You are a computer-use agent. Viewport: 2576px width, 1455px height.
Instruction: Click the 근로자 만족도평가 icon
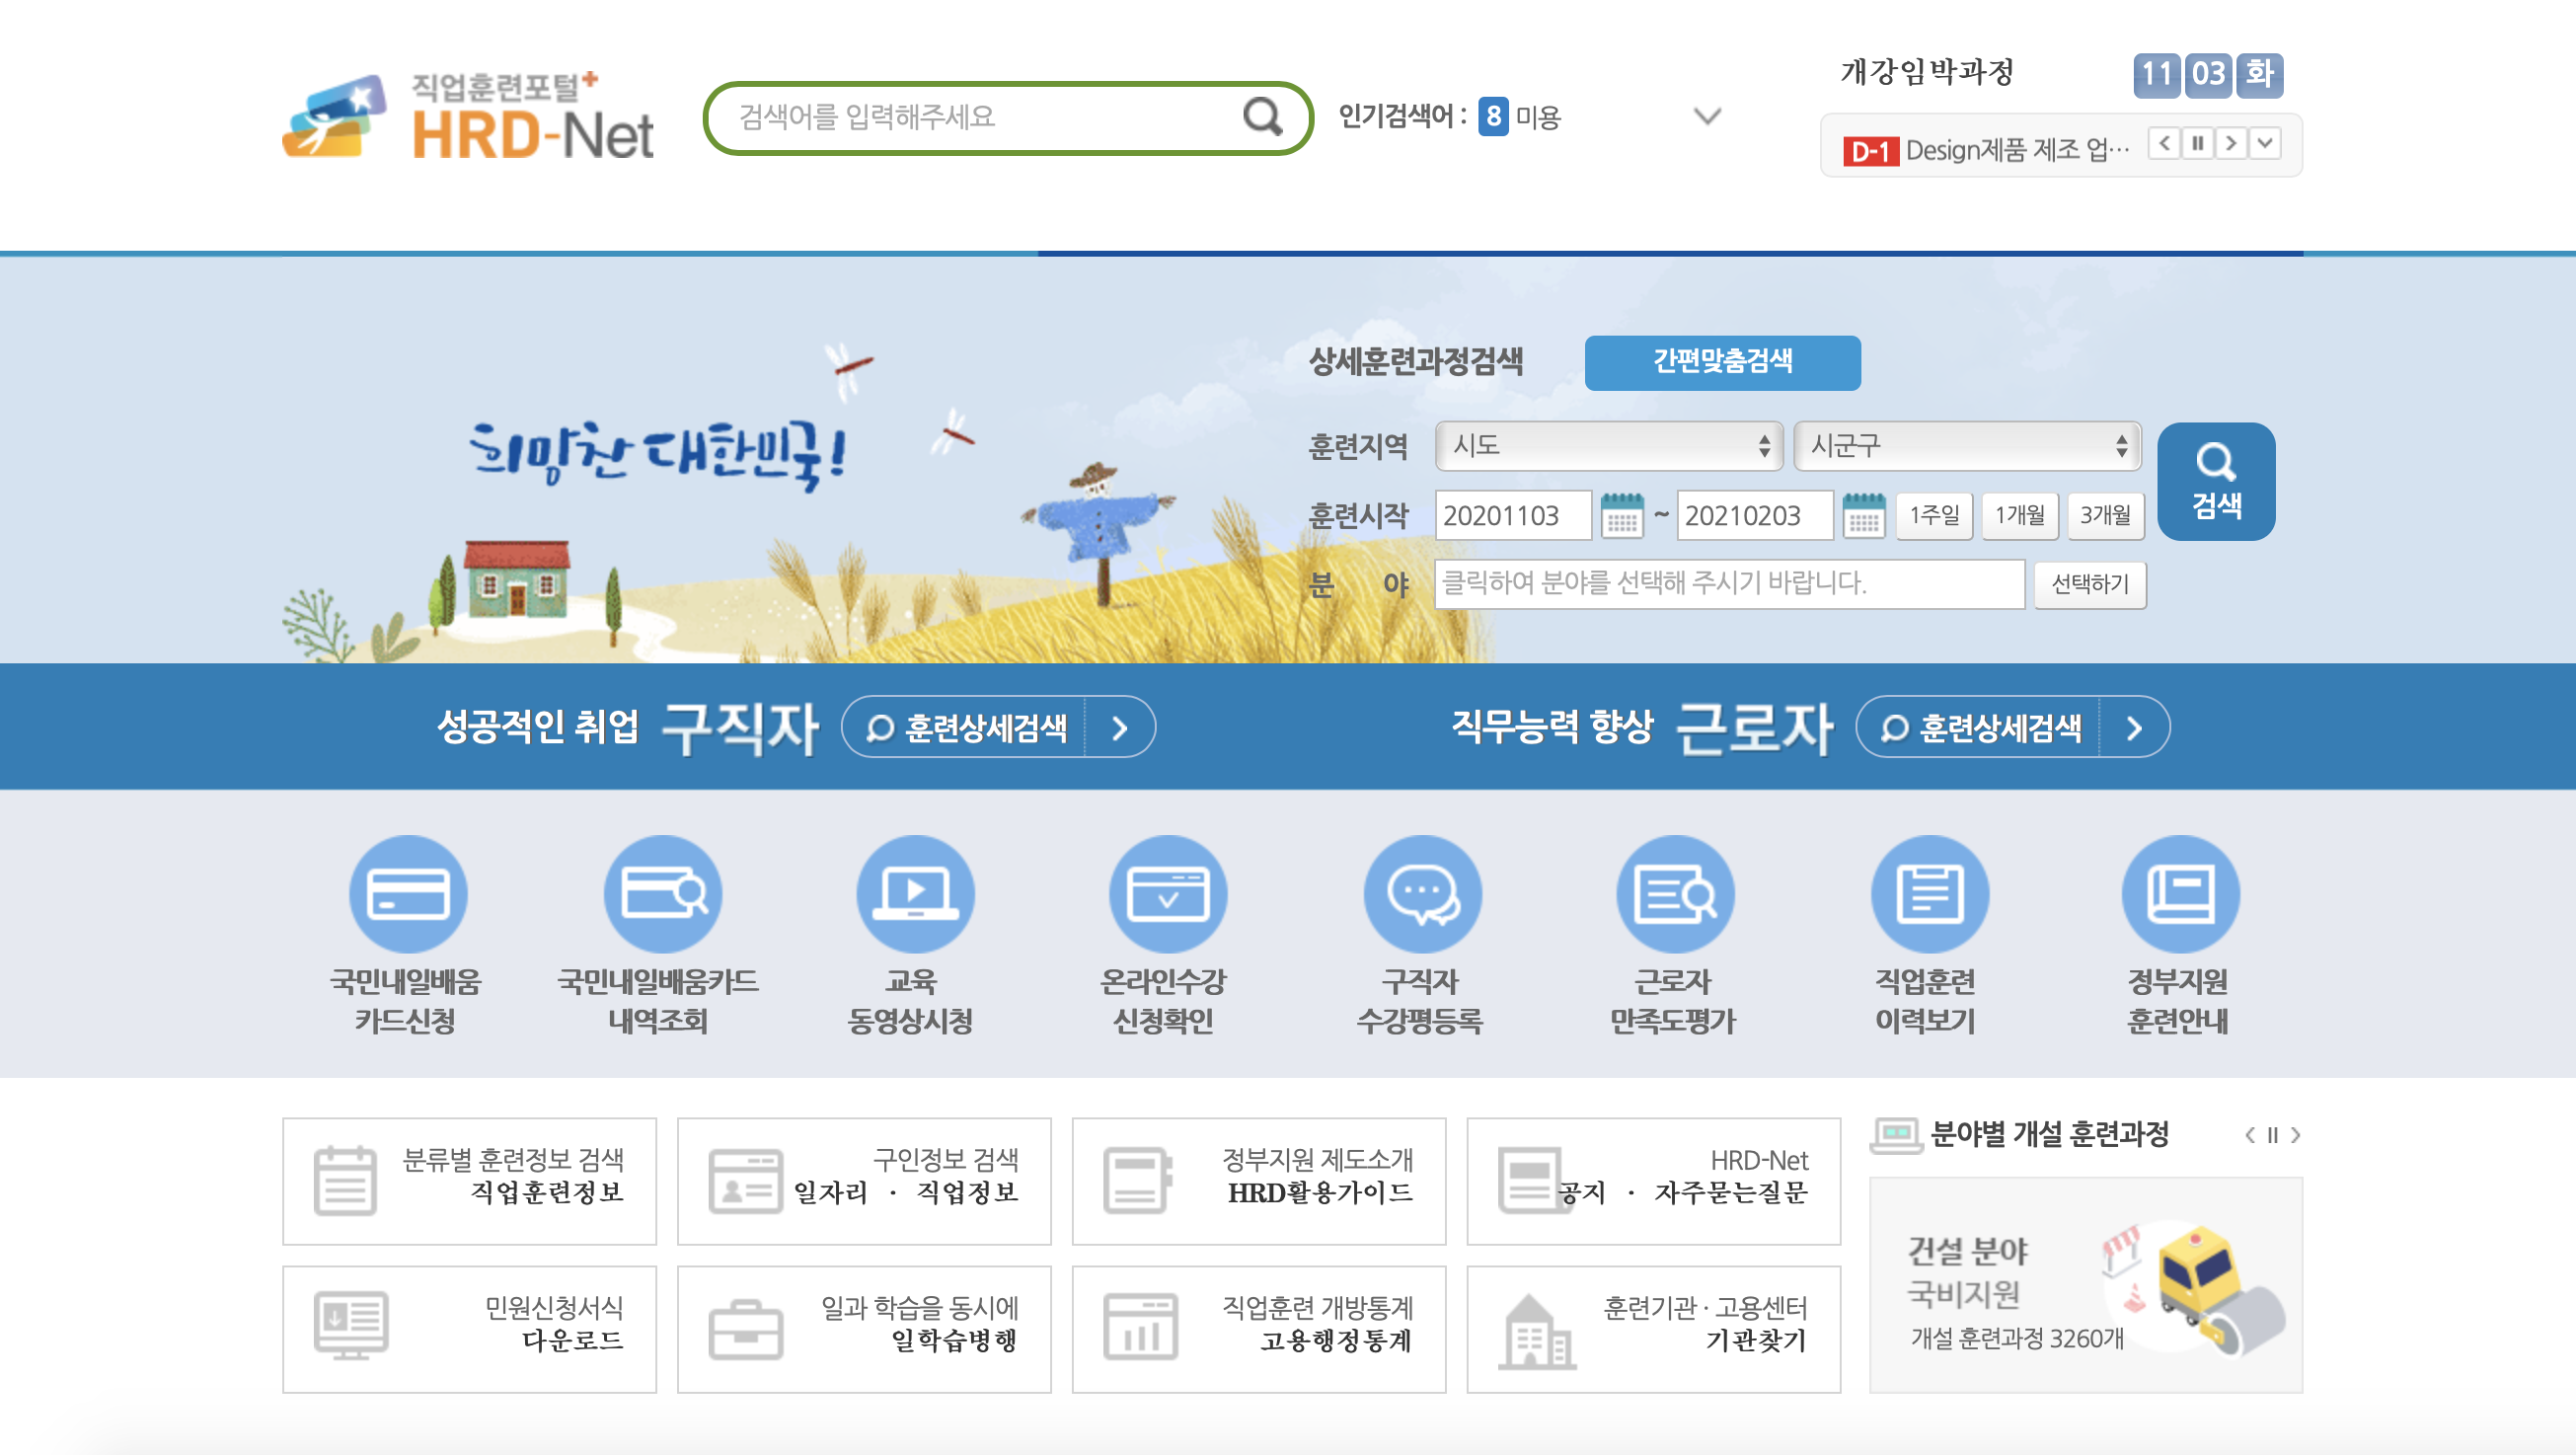pyautogui.click(x=1674, y=893)
